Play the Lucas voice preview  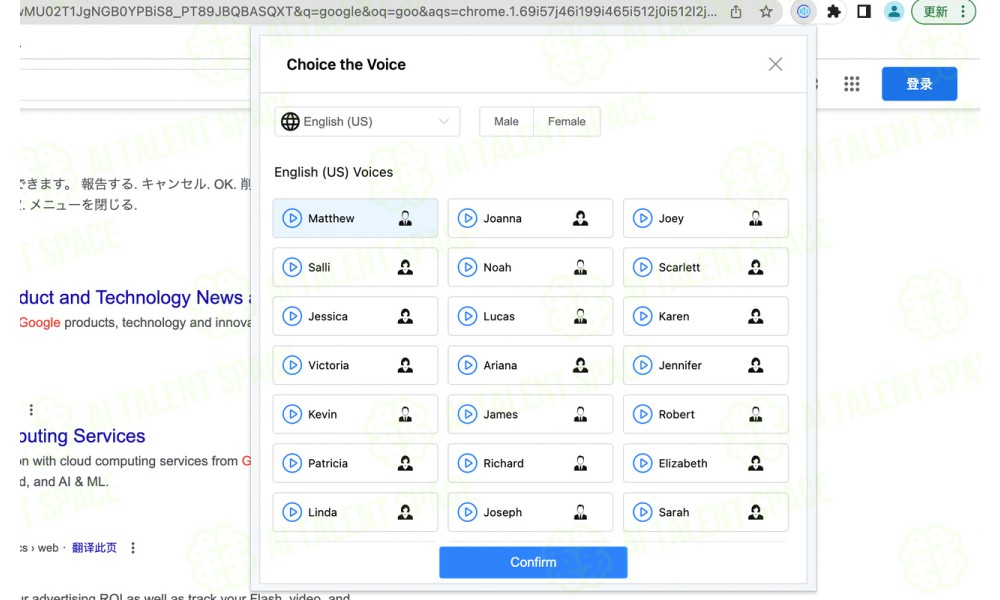tap(467, 316)
